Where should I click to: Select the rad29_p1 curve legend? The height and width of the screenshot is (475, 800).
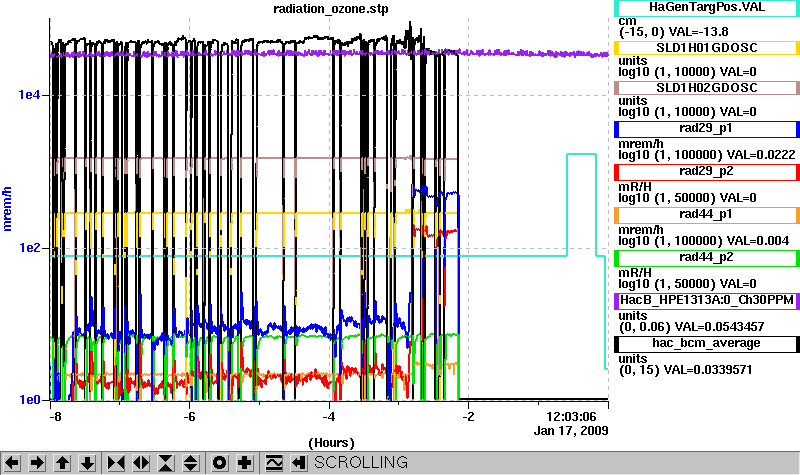click(707, 129)
